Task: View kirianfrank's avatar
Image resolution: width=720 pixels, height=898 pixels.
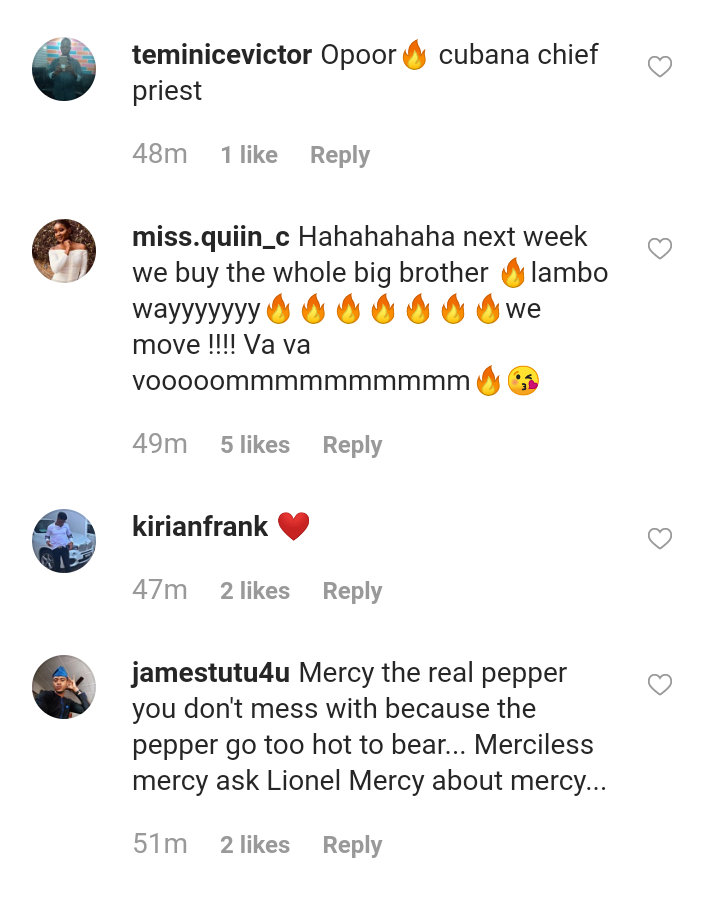Action: [x=64, y=541]
